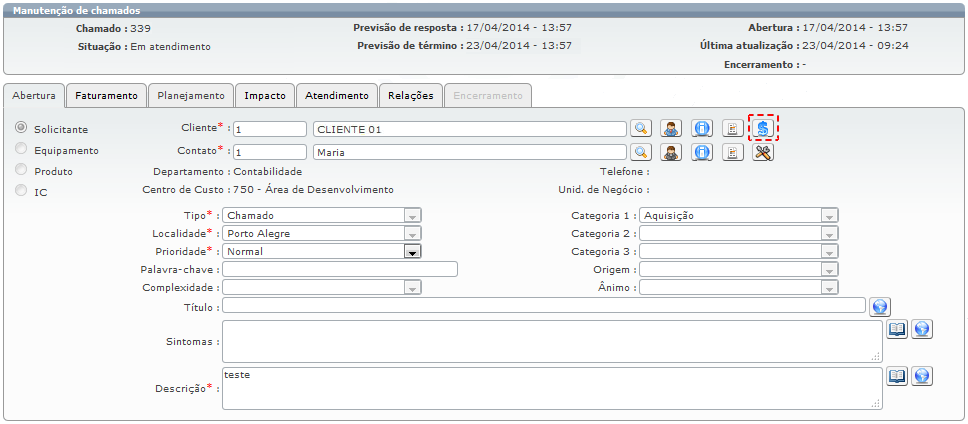Viewport: 968px width, 424px height.
Task: Click into the Sintomas text area
Action: (x=550, y=341)
